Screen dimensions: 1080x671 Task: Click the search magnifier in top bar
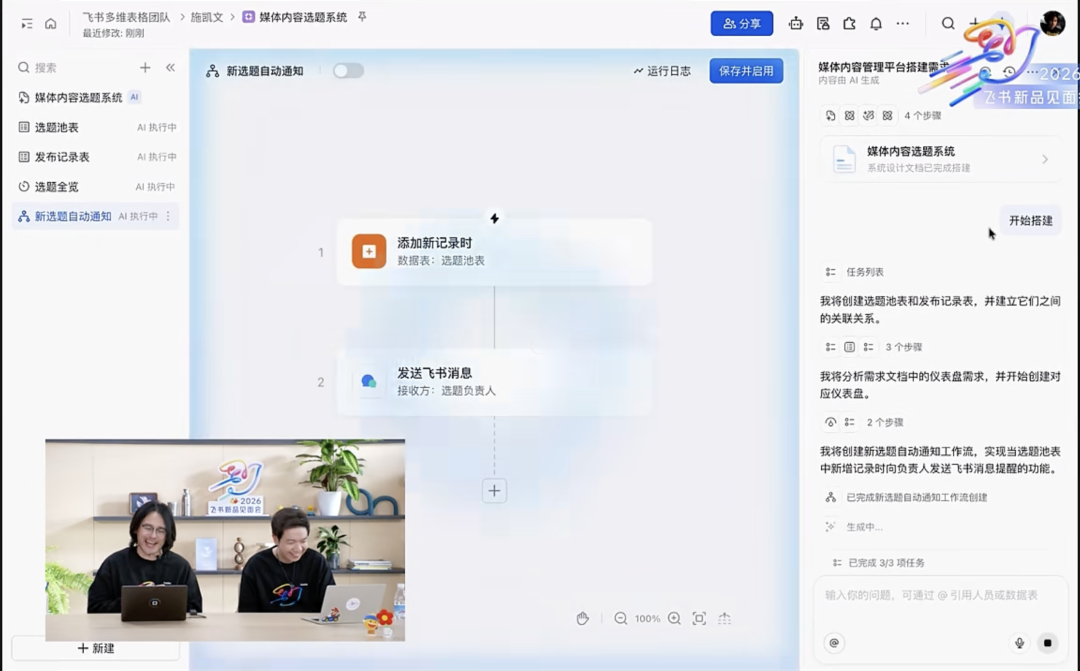[x=948, y=23]
